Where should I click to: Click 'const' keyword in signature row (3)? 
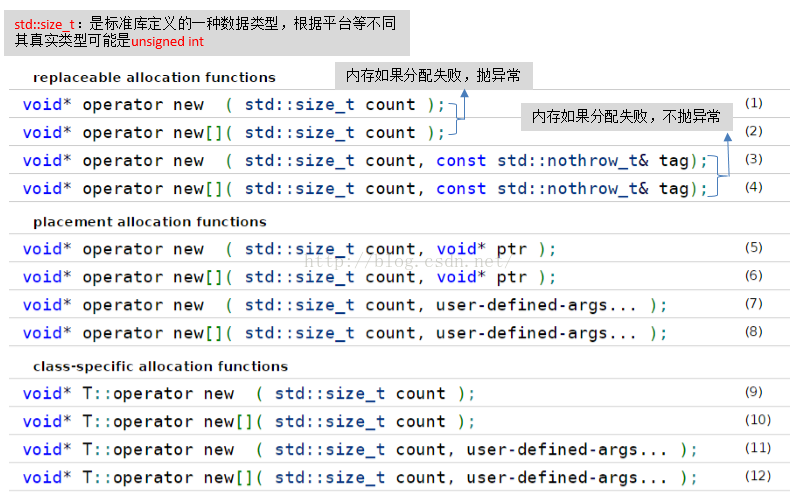461,161
